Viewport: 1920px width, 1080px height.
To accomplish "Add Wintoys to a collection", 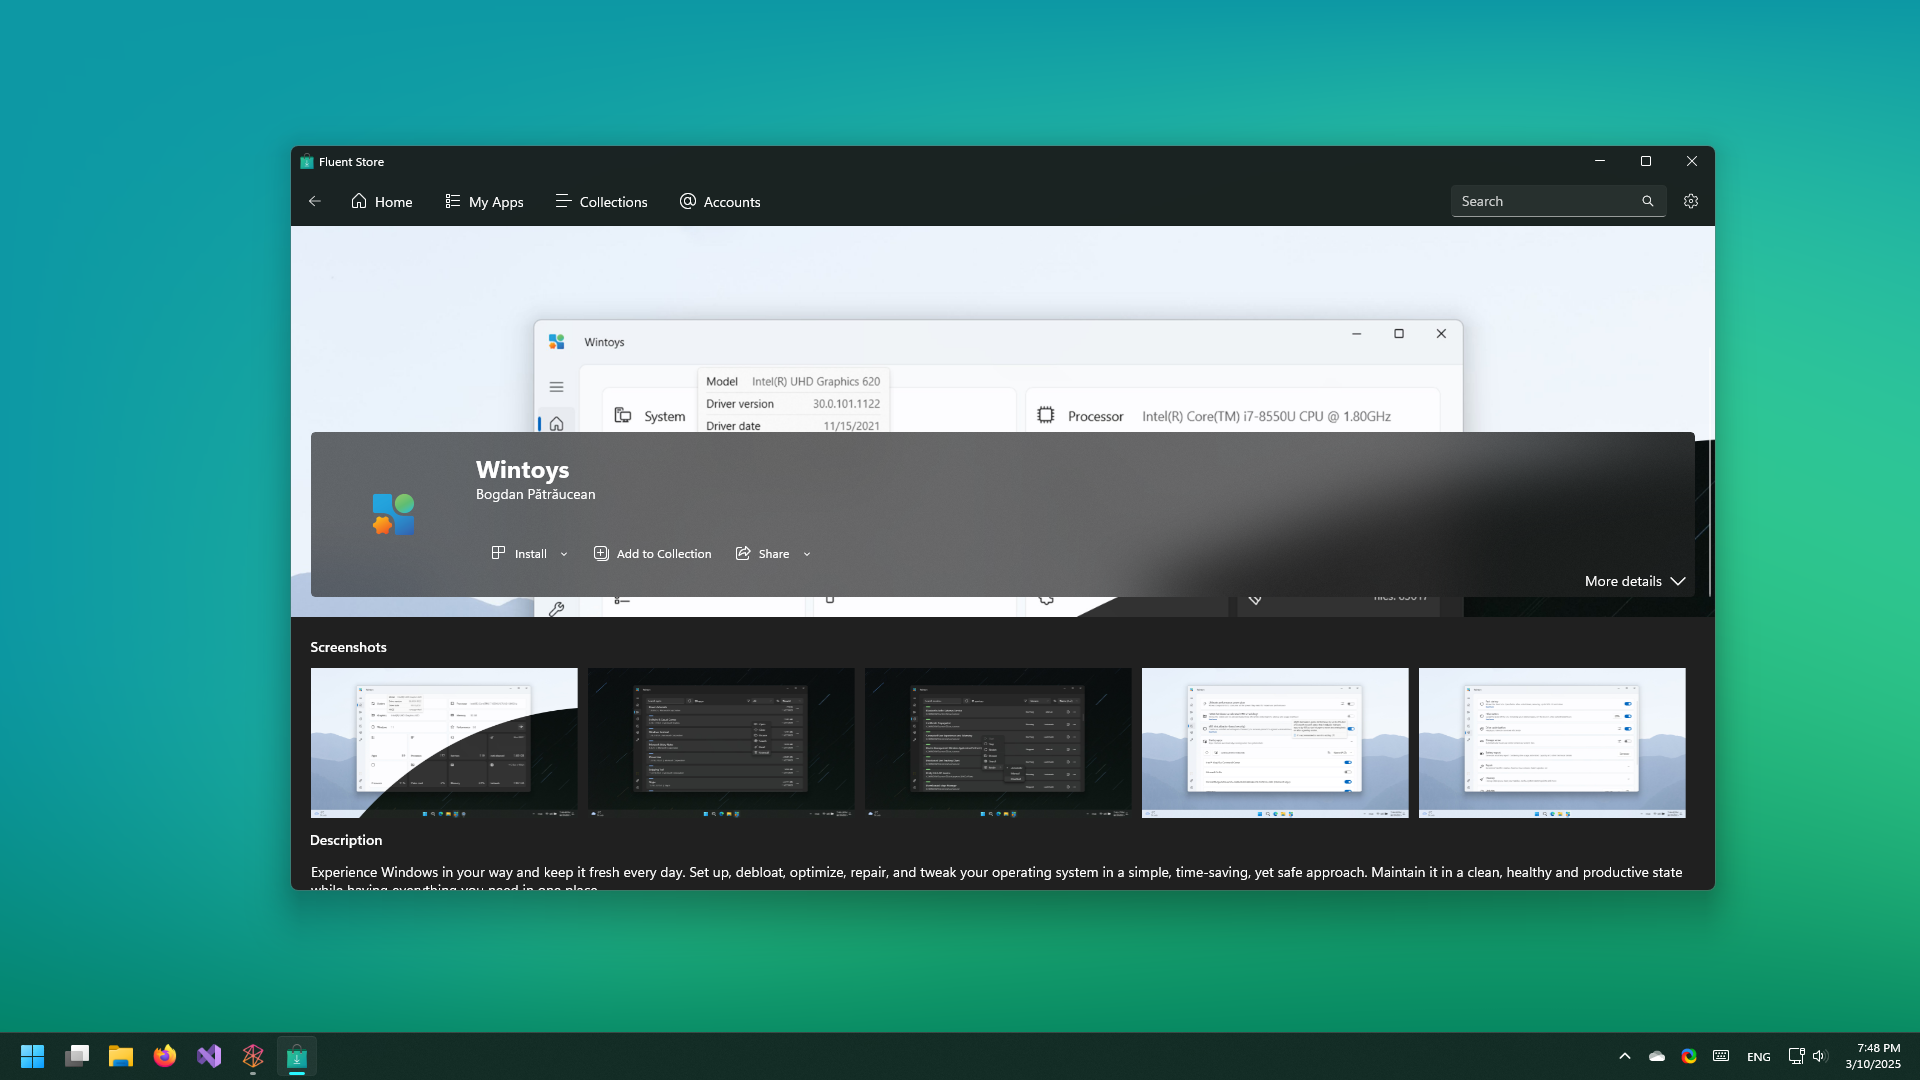I will [652, 553].
